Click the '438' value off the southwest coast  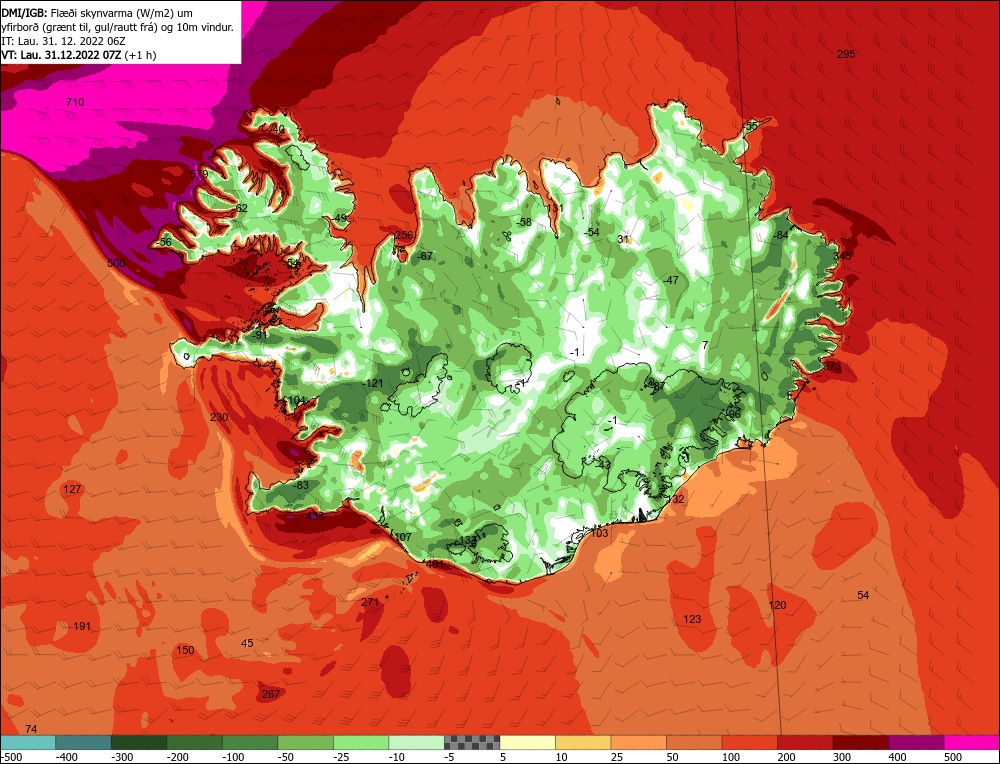(315, 515)
